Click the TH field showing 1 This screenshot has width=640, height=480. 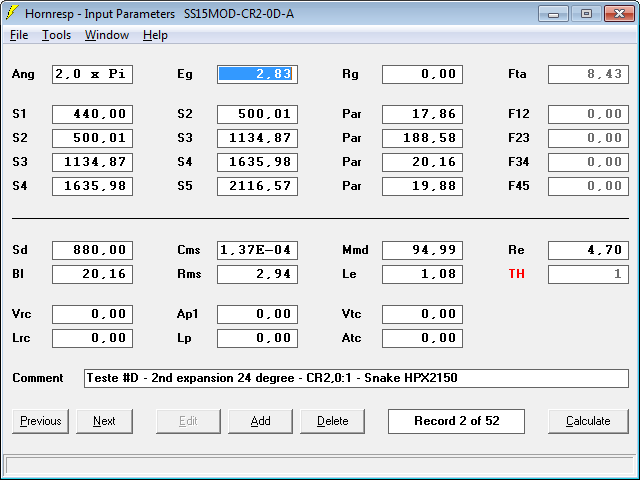588,274
